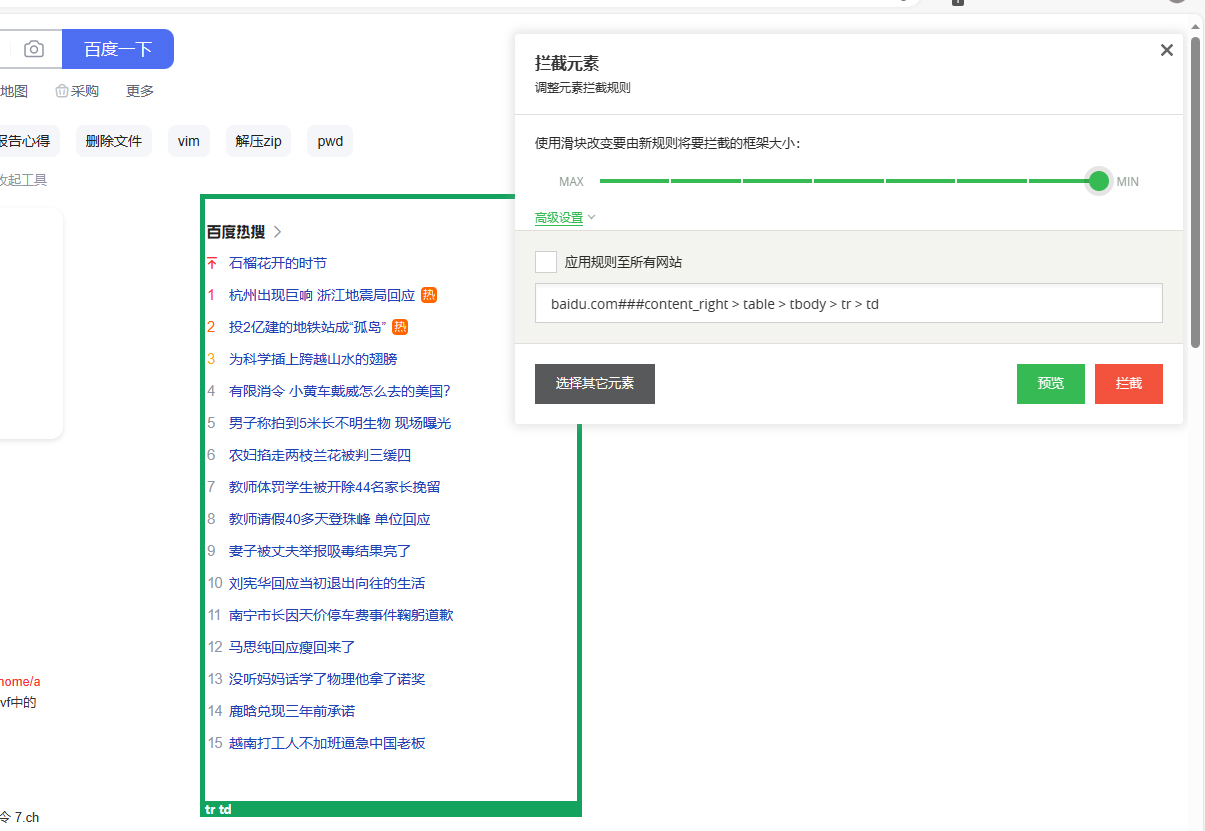
Task: Open hot search 鹿晗兑现三年前承诺
Action: click(292, 711)
